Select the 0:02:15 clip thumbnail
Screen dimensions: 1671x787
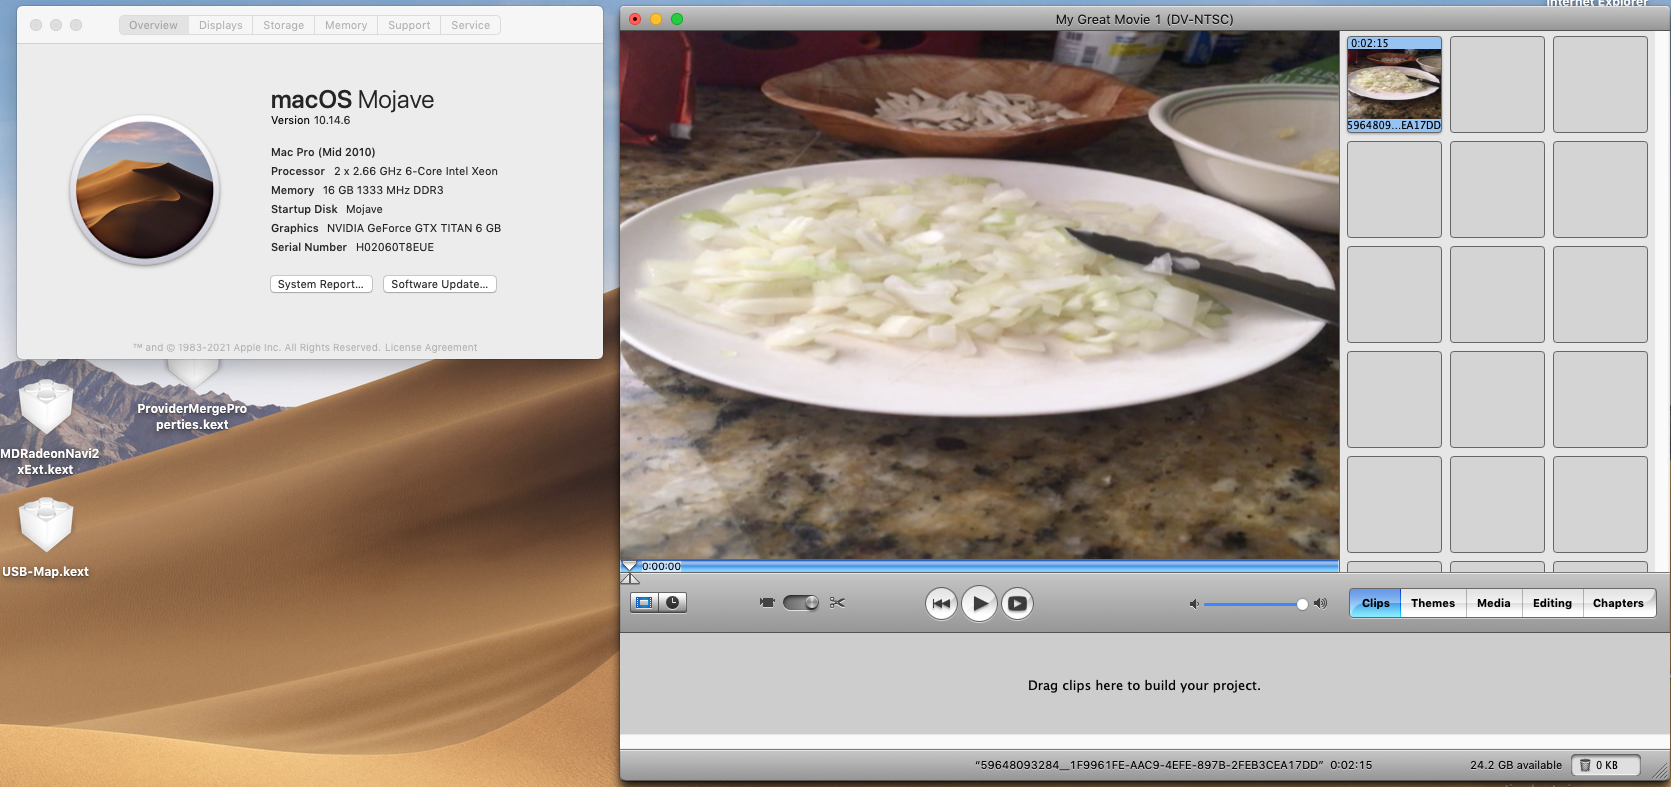pos(1394,84)
